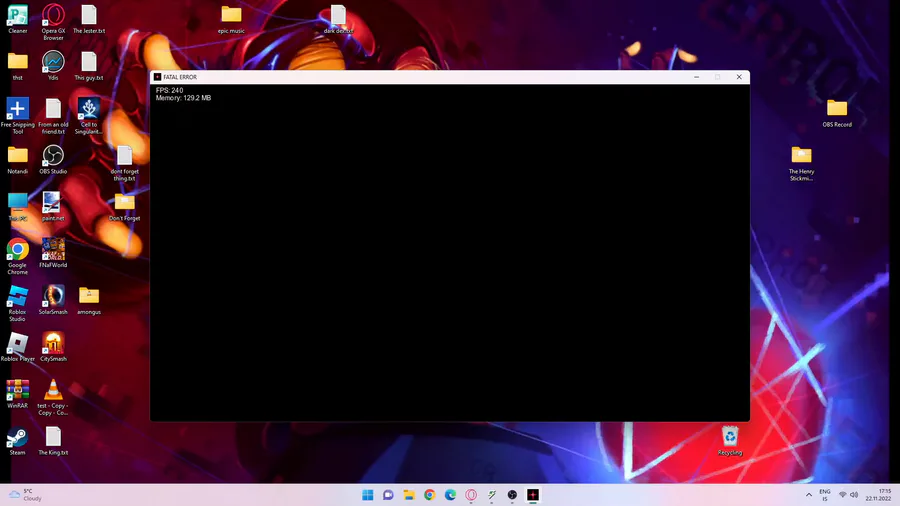Show hidden system tray icons
The height and width of the screenshot is (506, 900).
[x=809, y=495]
